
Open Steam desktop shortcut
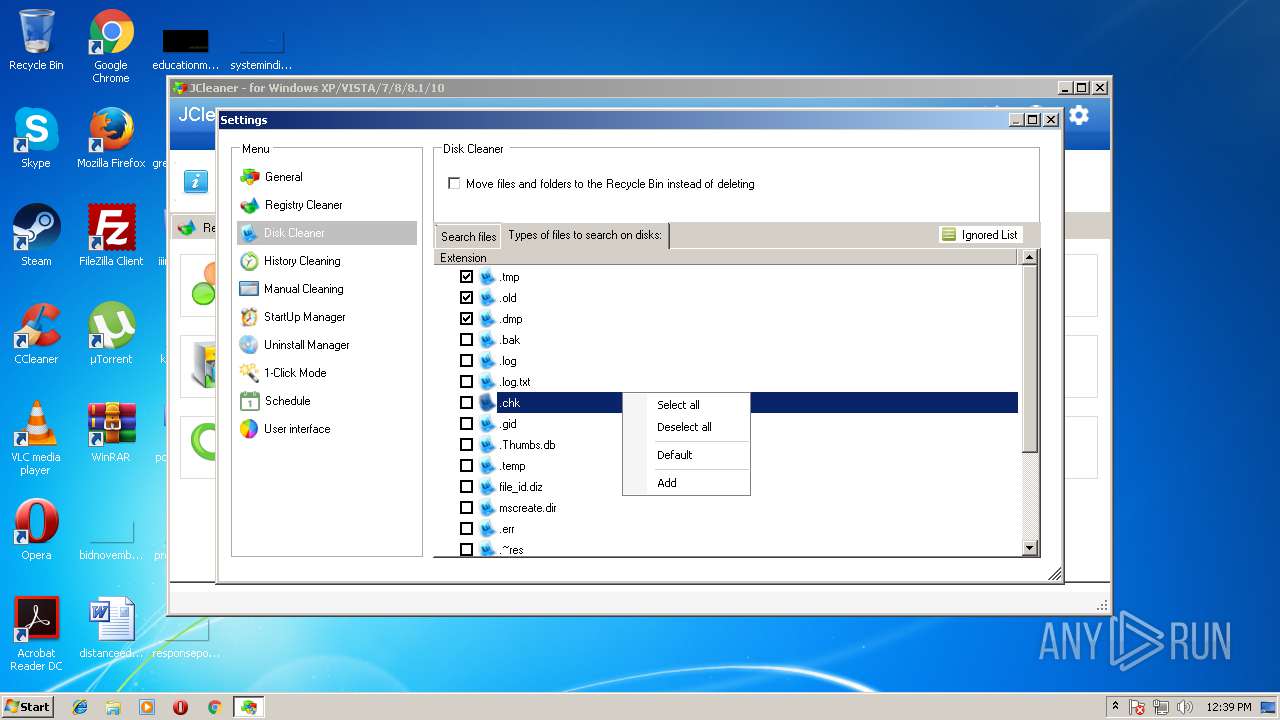[36, 236]
